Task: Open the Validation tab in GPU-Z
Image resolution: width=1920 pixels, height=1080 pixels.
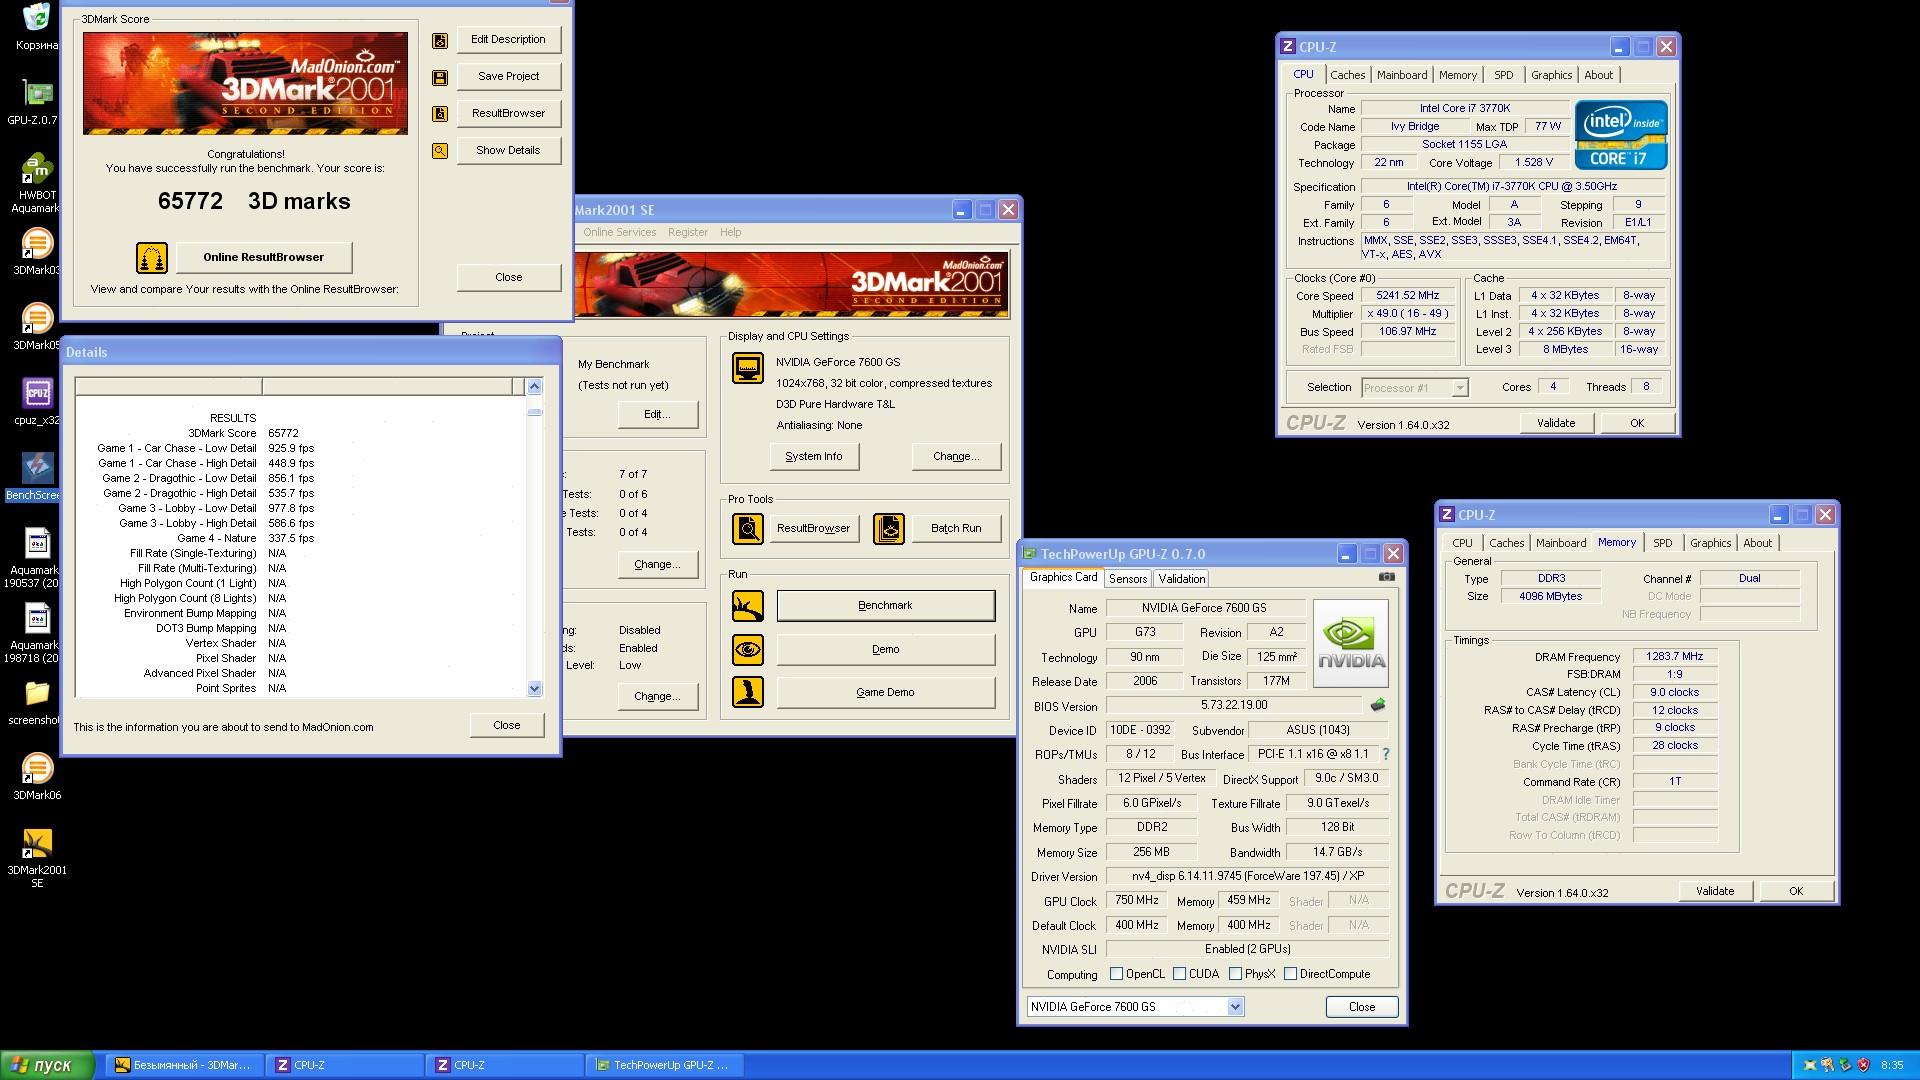Action: point(1182,579)
